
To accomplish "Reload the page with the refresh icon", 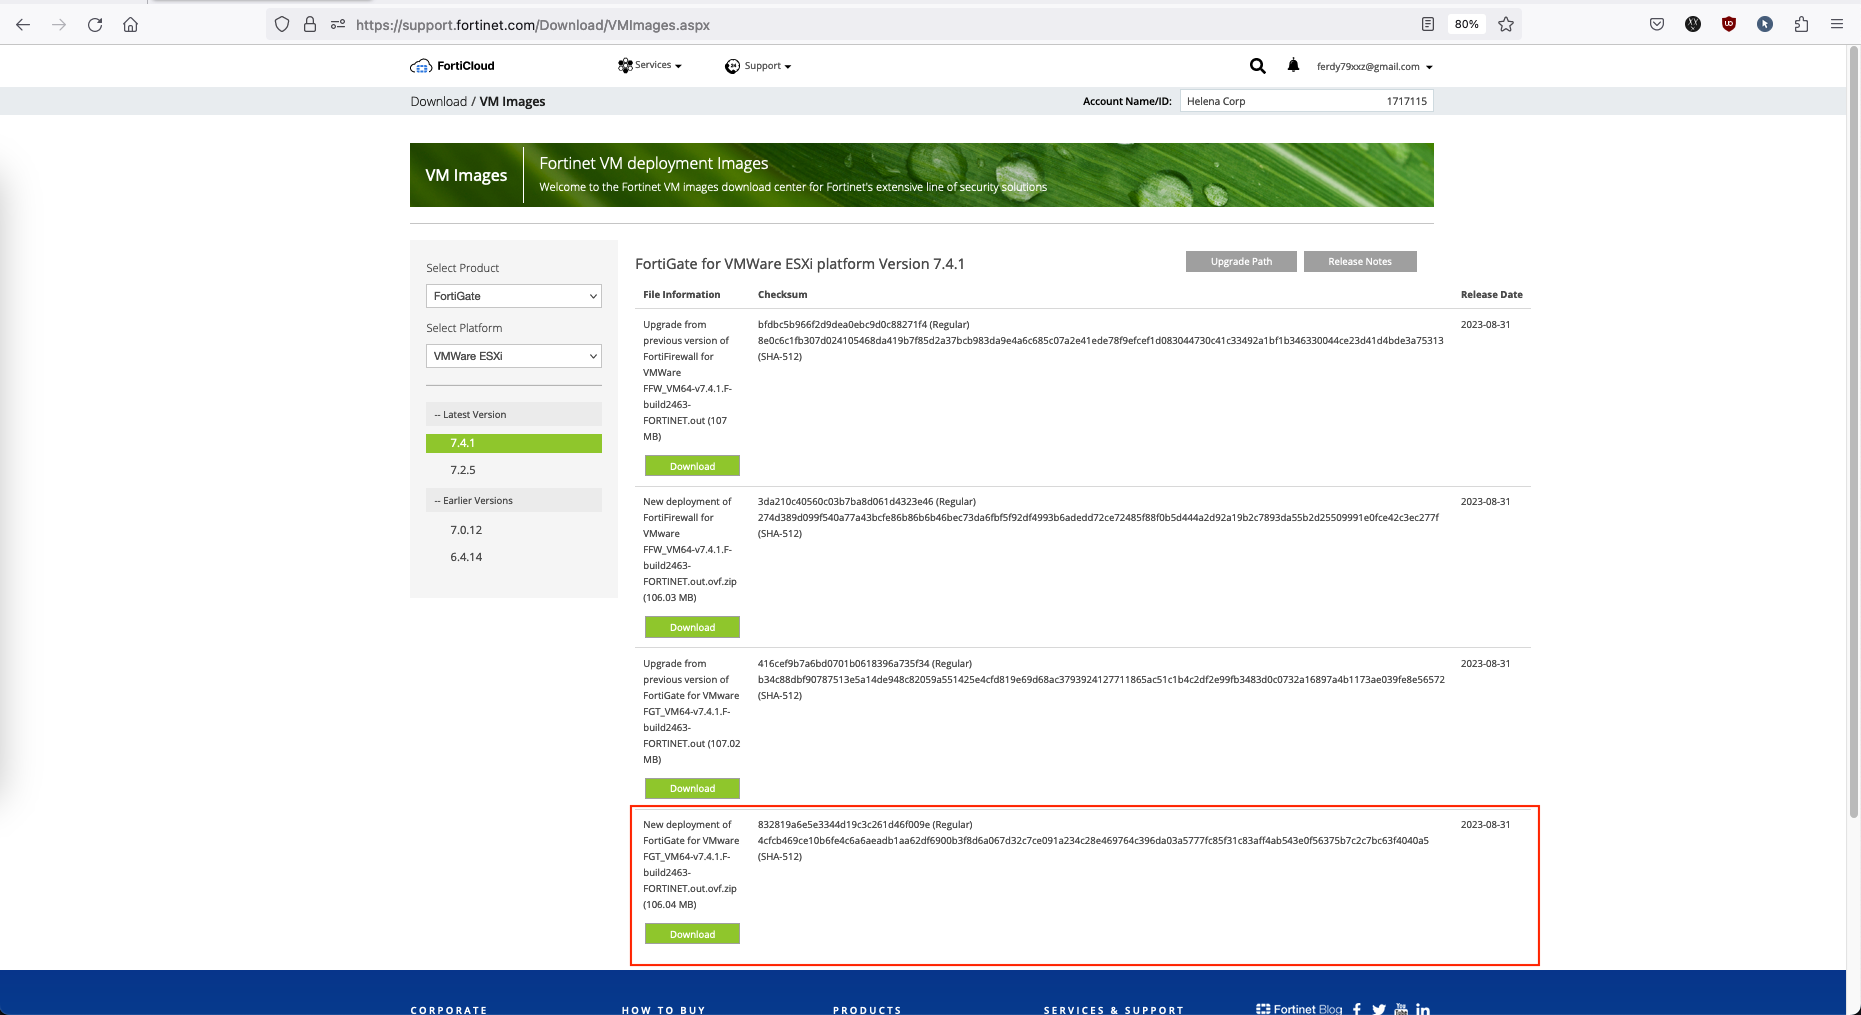I will (x=95, y=25).
